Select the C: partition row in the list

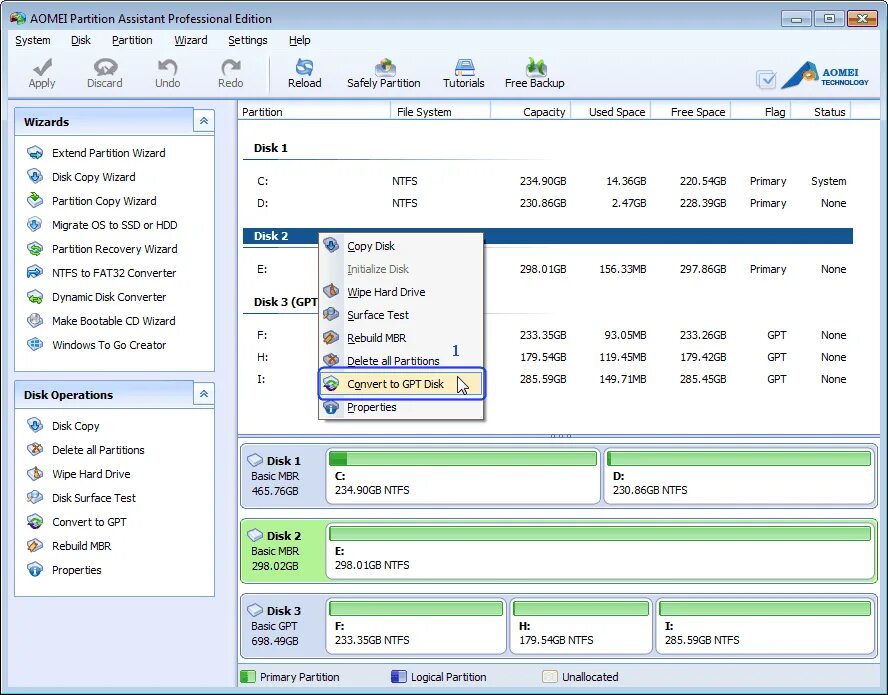click(548, 181)
